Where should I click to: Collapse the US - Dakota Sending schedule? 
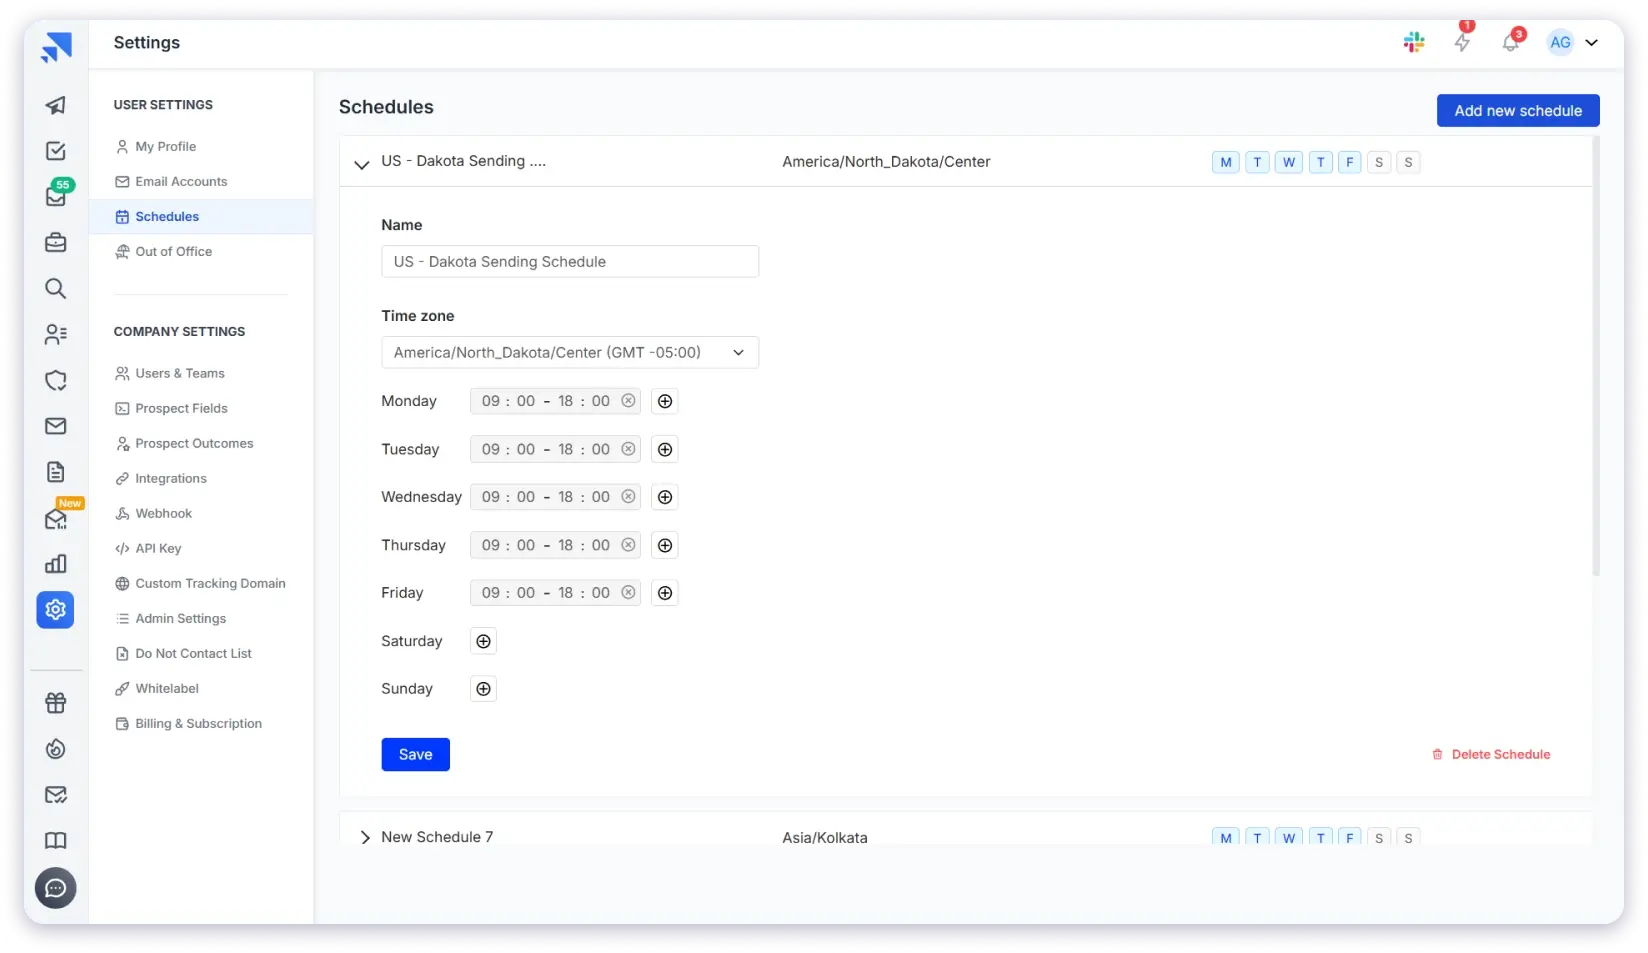pos(362,164)
